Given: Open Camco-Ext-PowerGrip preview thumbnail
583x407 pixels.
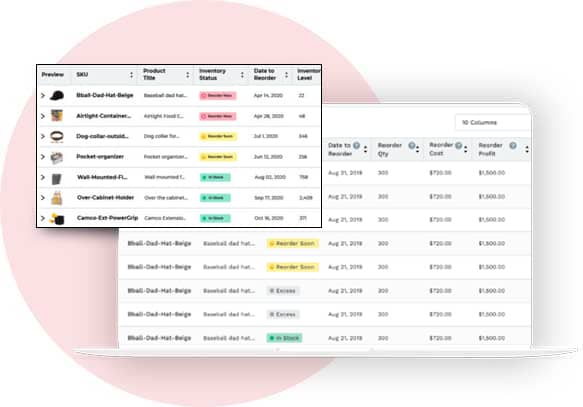Looking at the screenshot, I should [58, 219].
